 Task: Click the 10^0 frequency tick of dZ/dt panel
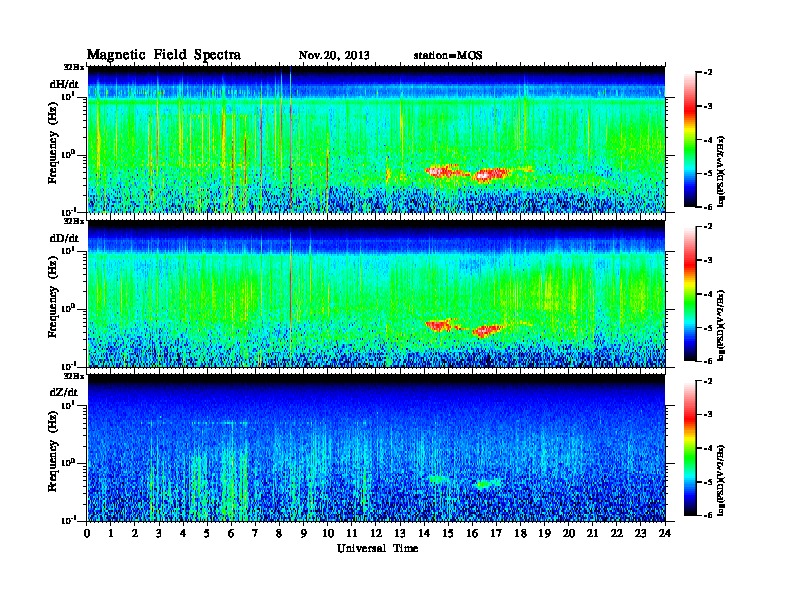click(x=69, y=462)
